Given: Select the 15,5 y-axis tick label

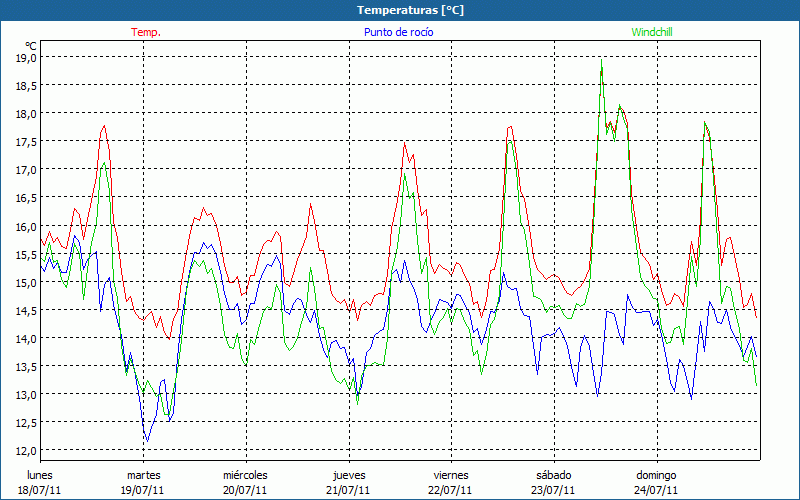Looking at the screenshot, I should pyautogui.click(x=25, y=255).
